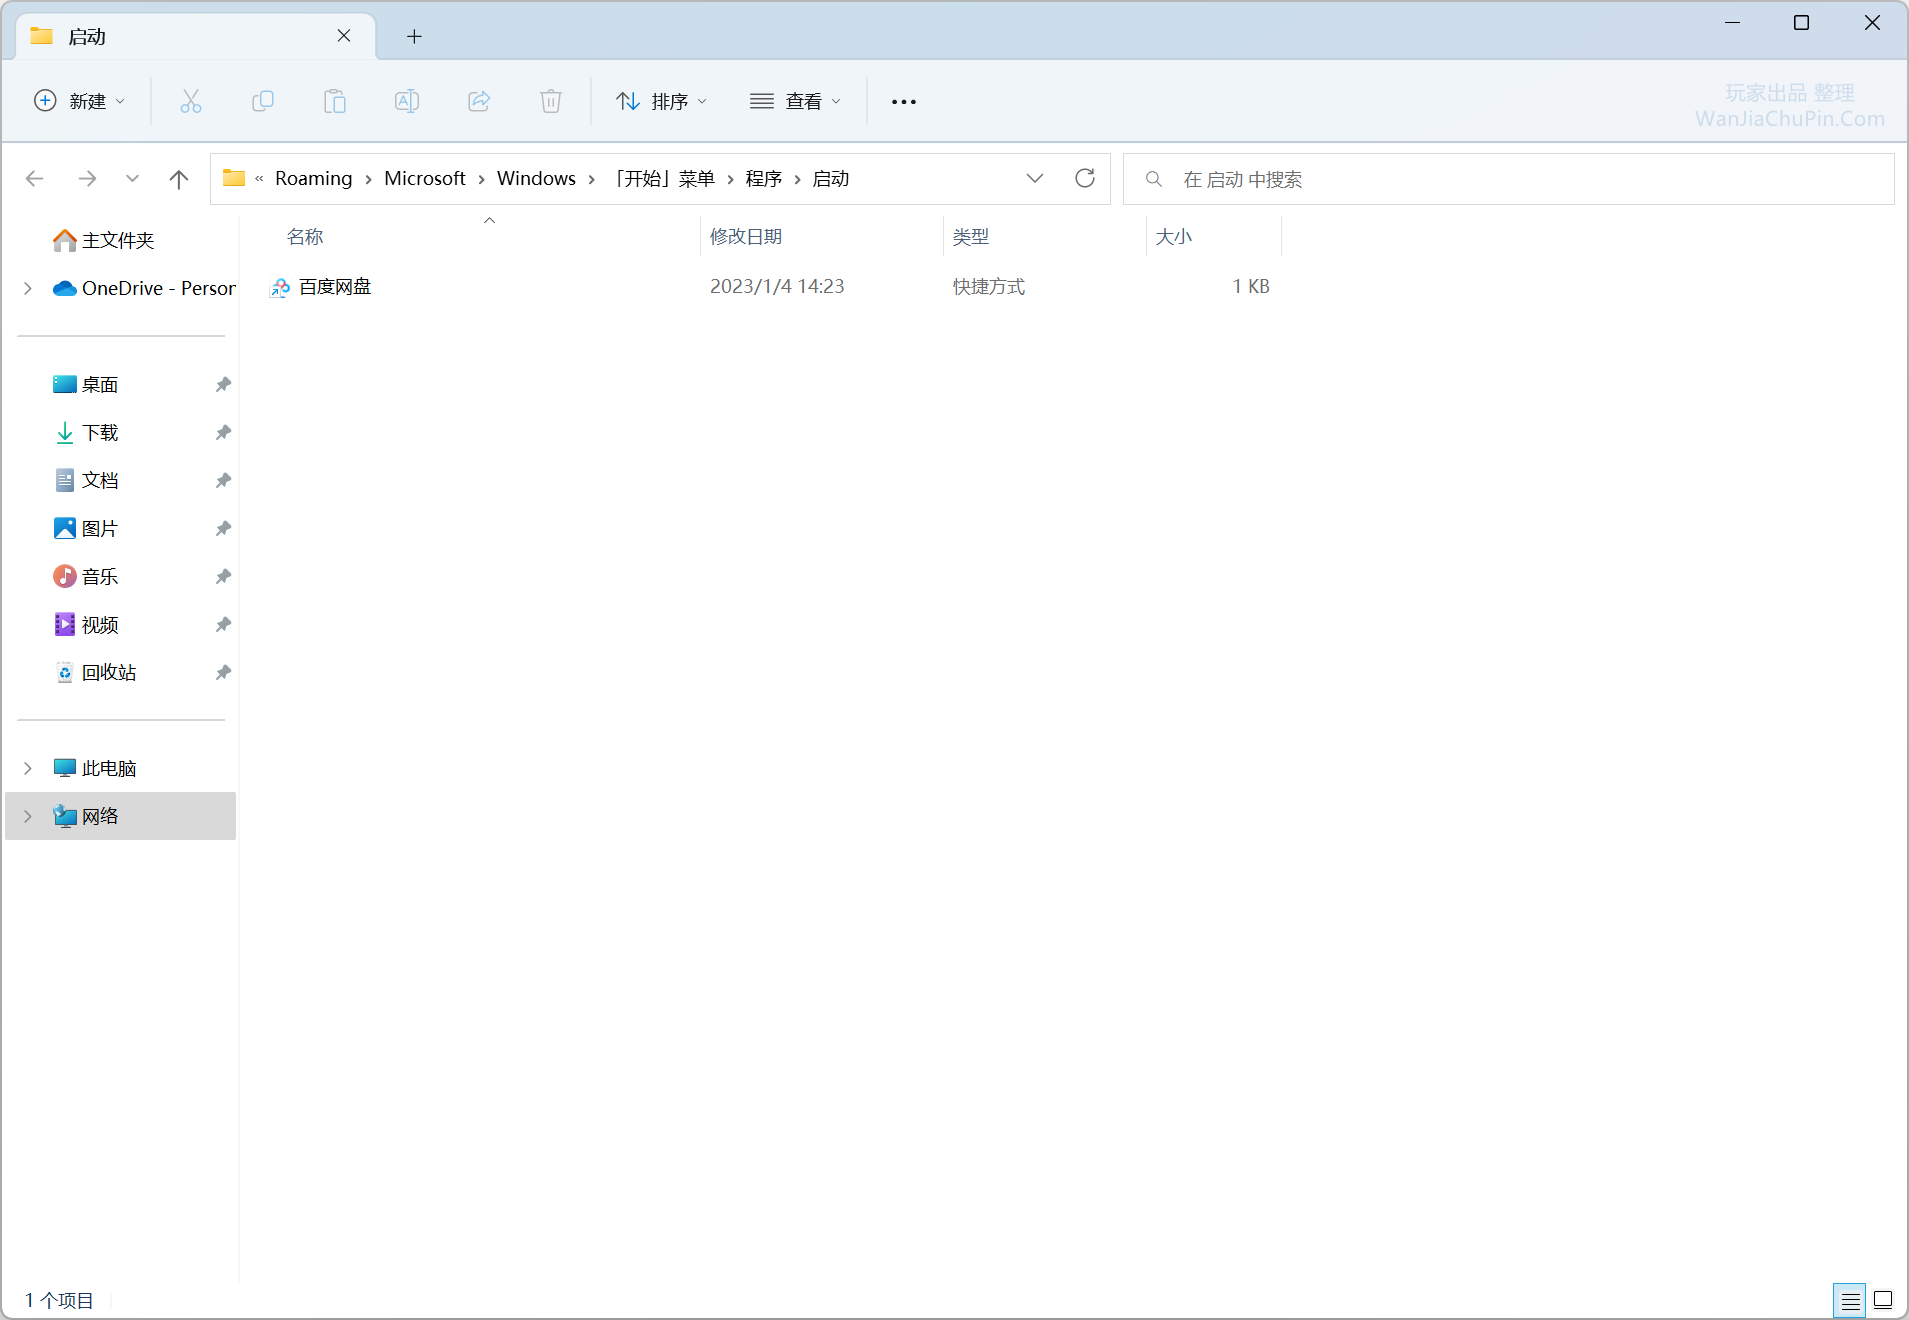Sort by the 类型 column header
The height and width of the screenshot is (1320, 1909).
click(x=970, y=237)
